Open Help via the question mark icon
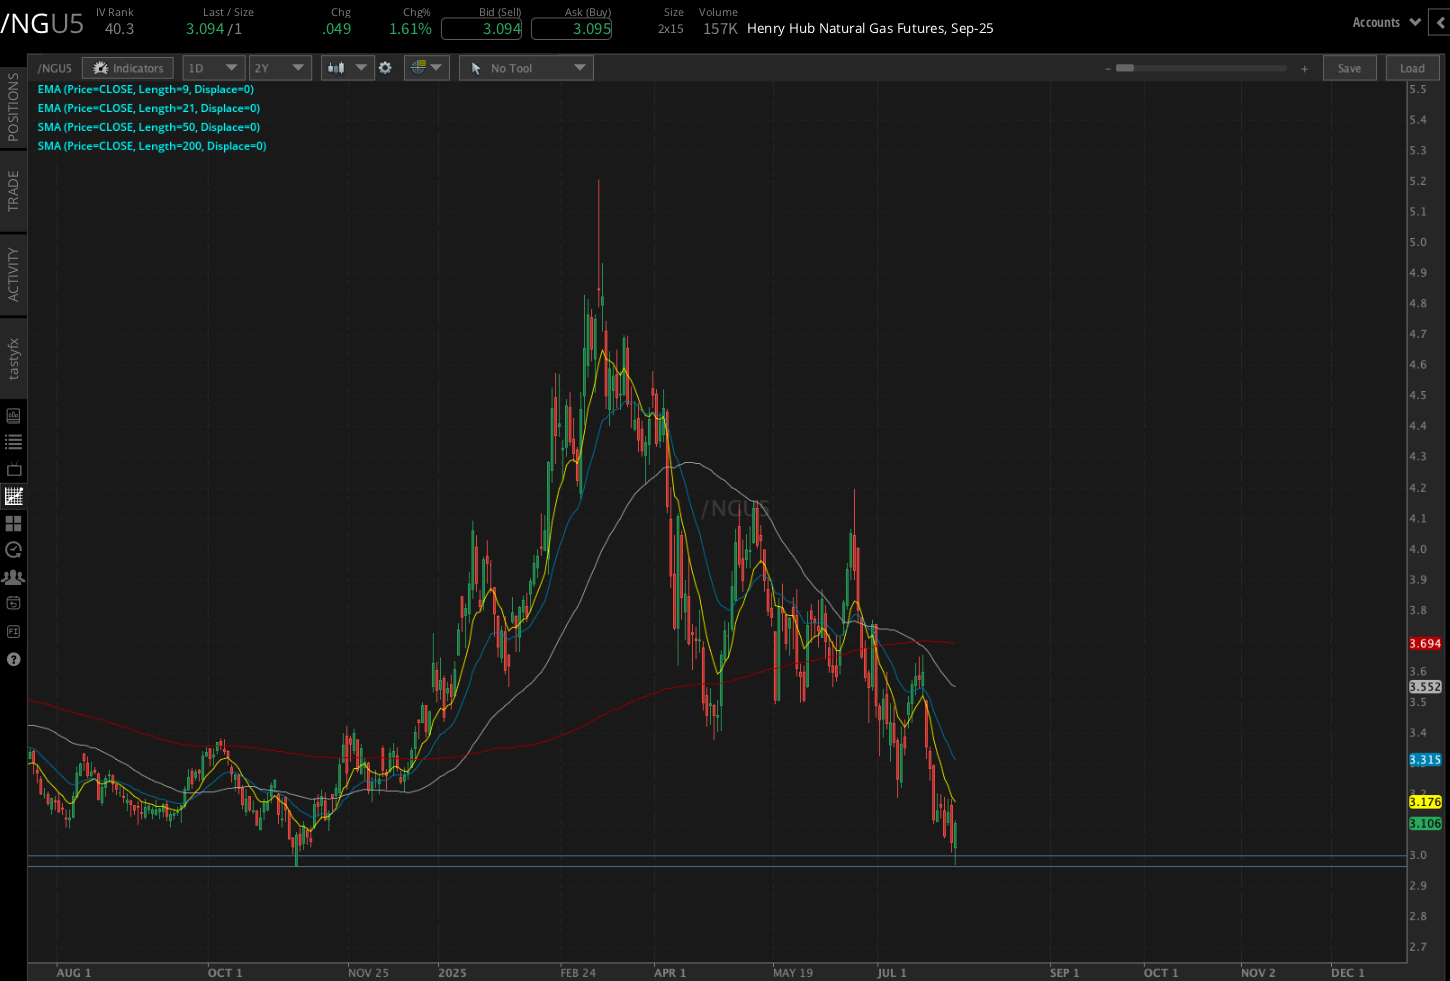 pyautogui.click(x=14, y=658)
